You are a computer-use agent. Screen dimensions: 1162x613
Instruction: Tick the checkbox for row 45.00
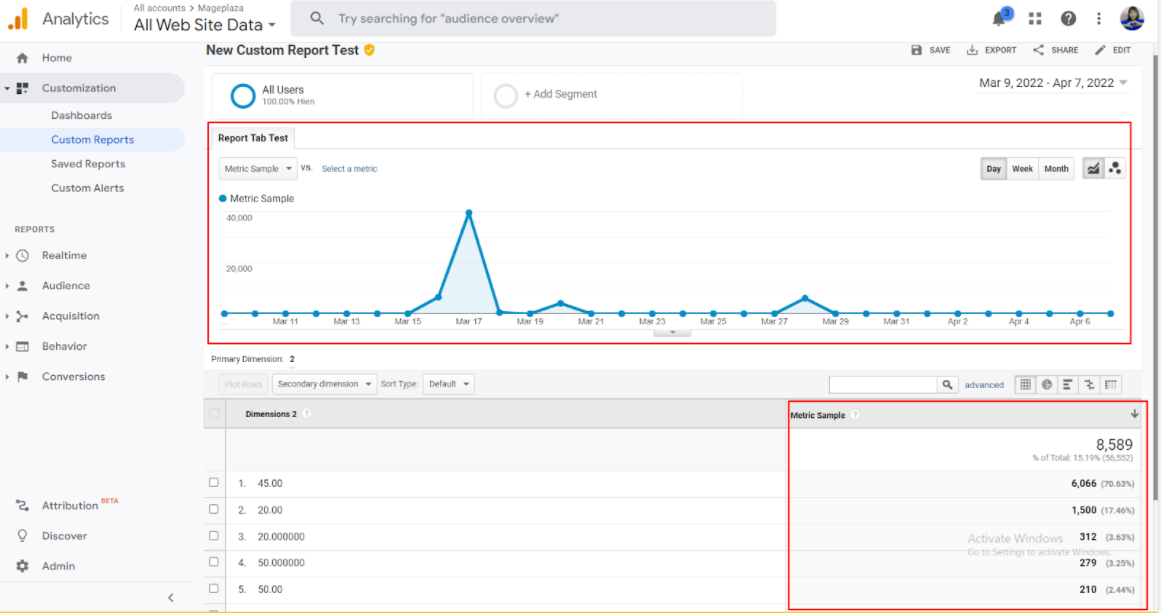click(x=213, y=483)
